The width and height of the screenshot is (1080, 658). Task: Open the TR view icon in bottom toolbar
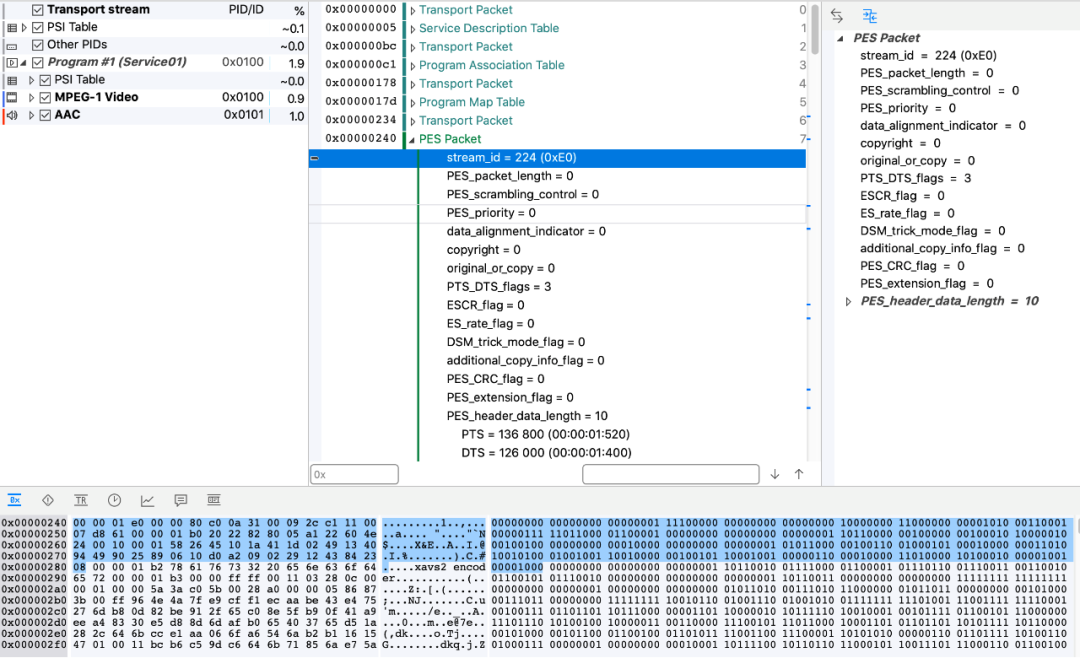[x=81, y=500]
